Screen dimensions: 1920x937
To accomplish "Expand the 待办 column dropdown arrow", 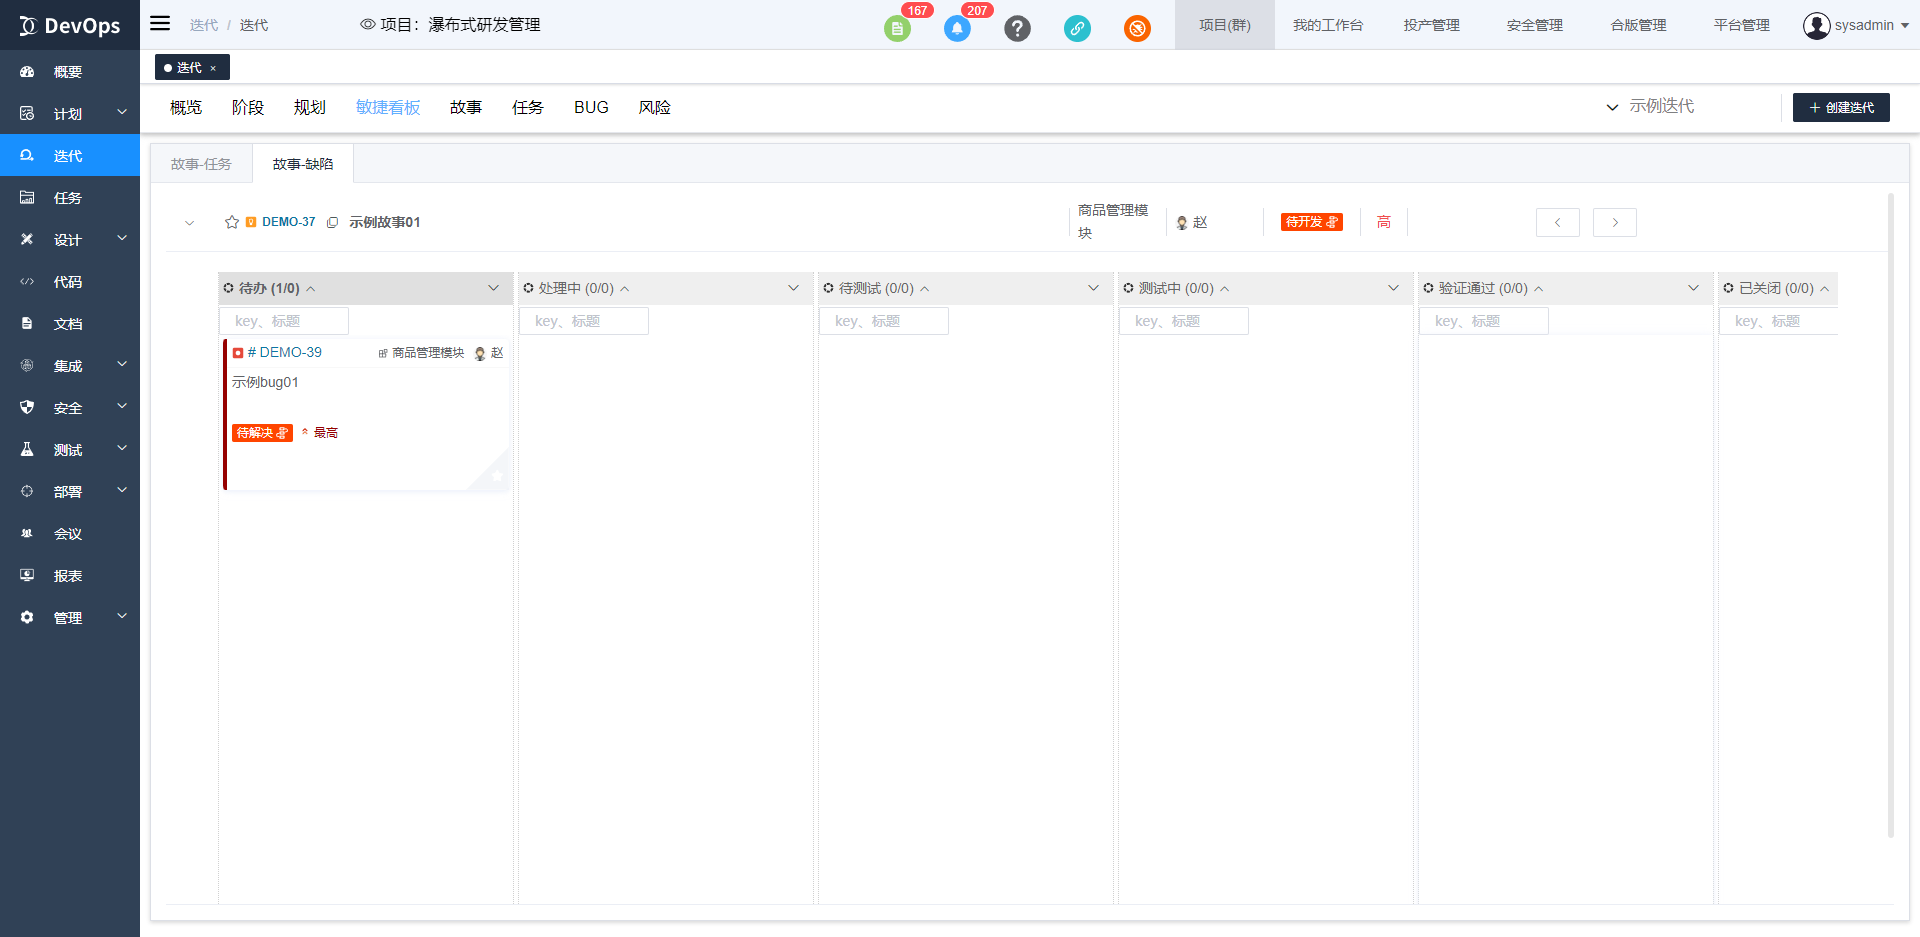I will pos(493,288).
